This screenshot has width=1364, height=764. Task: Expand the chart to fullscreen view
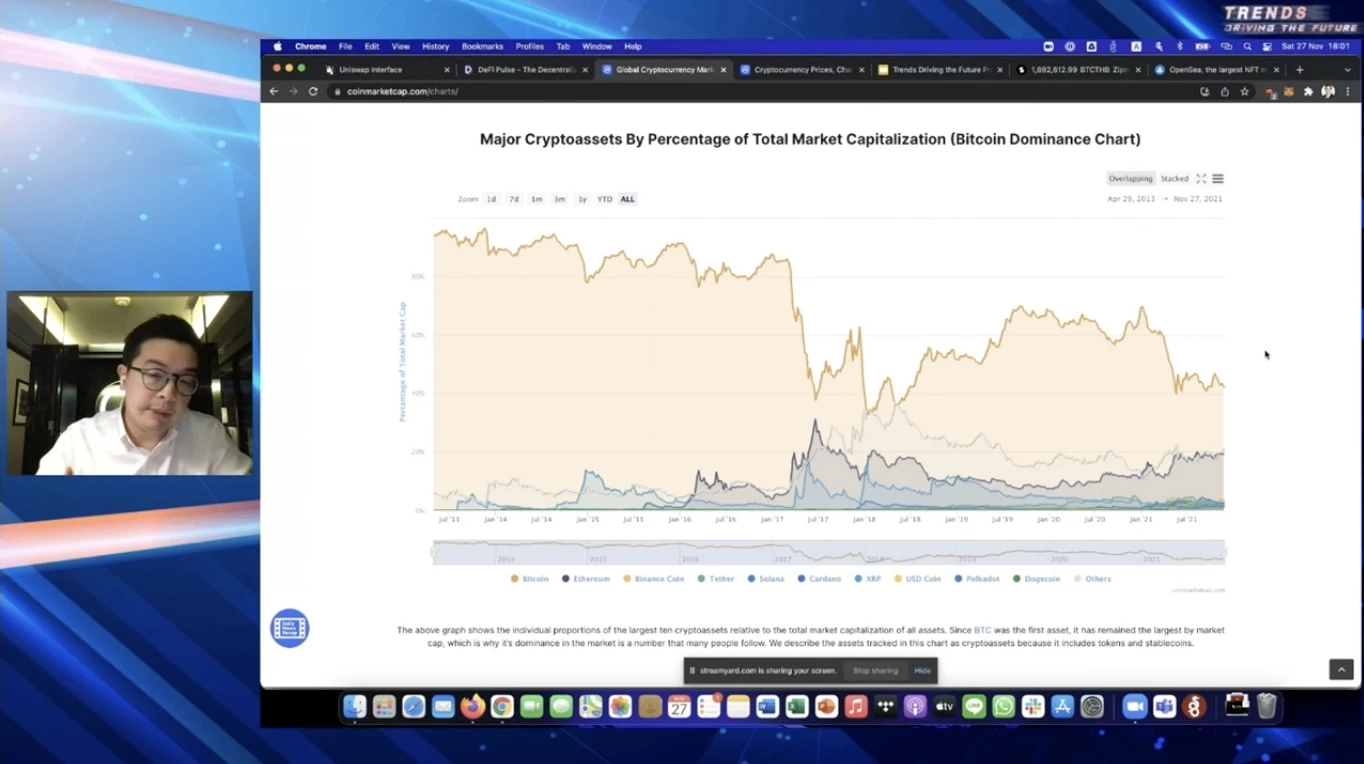pos(1200,178)
